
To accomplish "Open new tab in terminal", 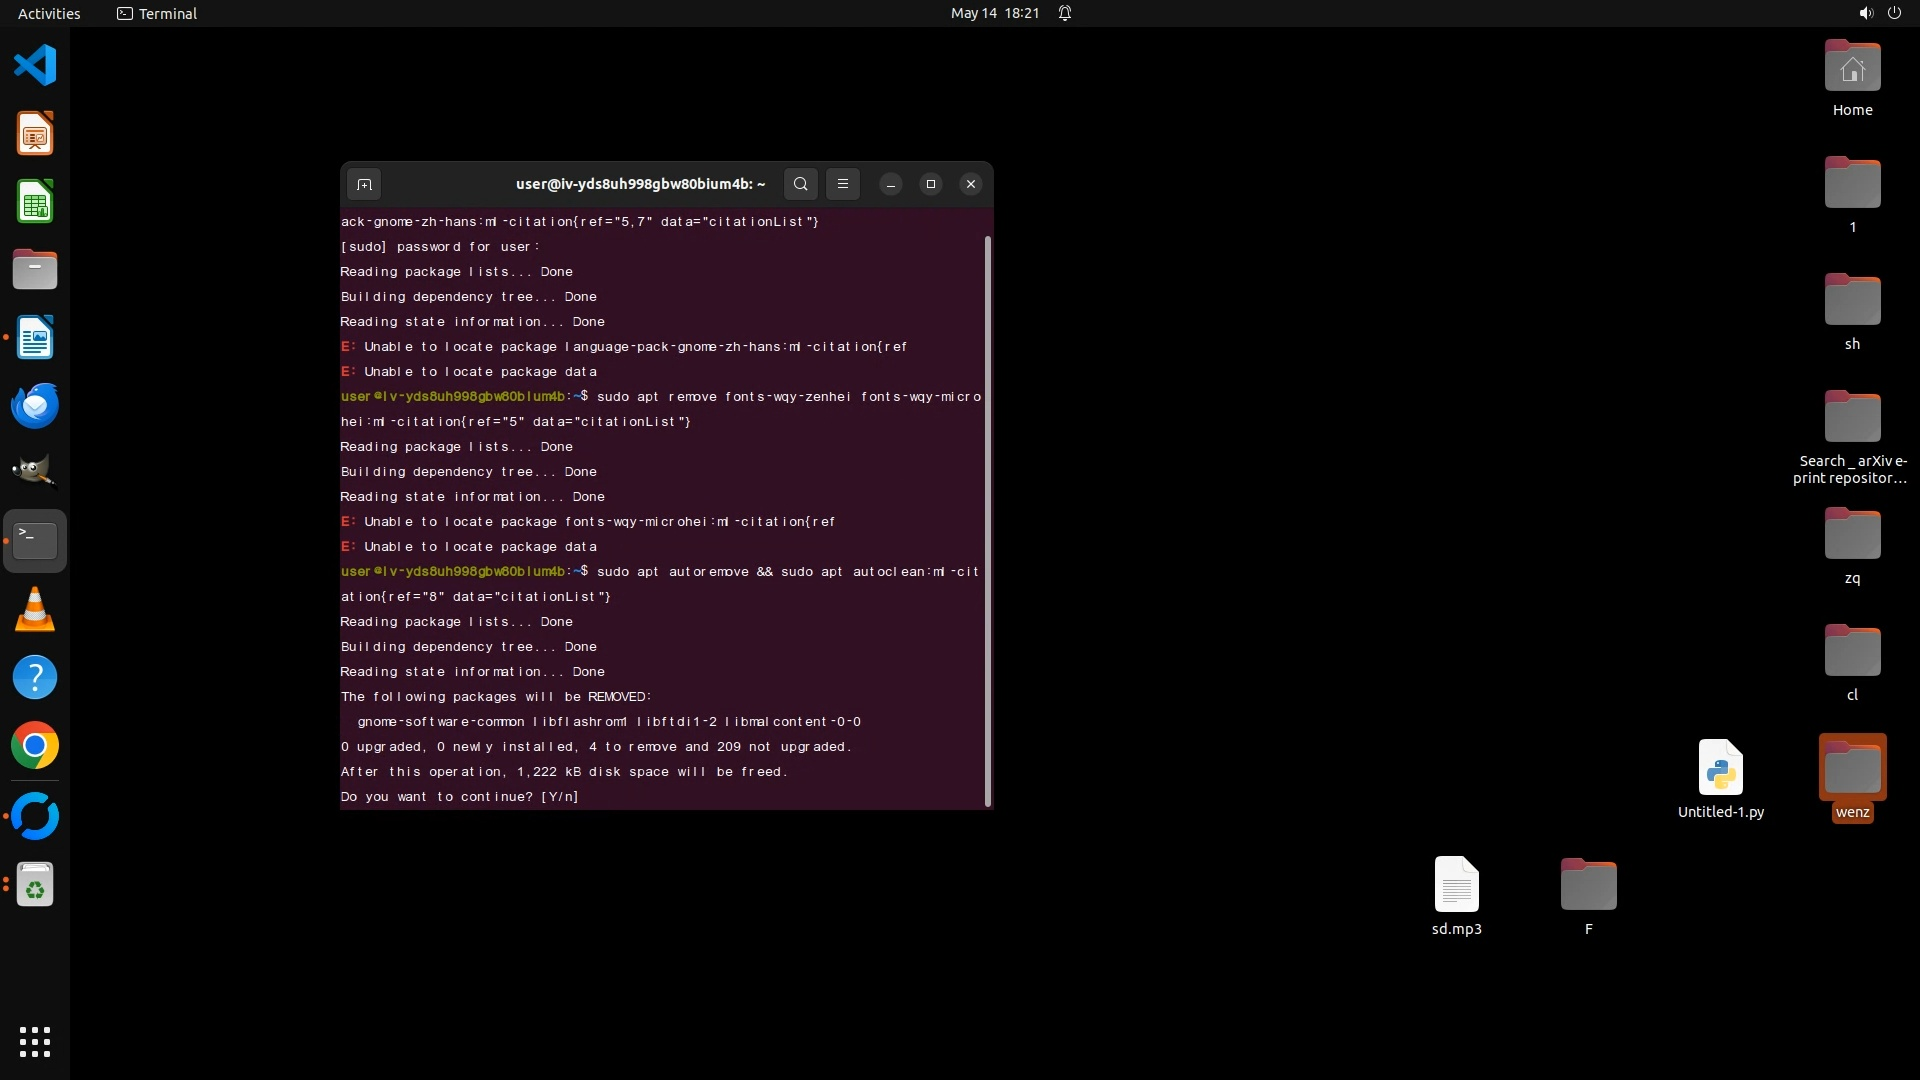I will 364,184.
